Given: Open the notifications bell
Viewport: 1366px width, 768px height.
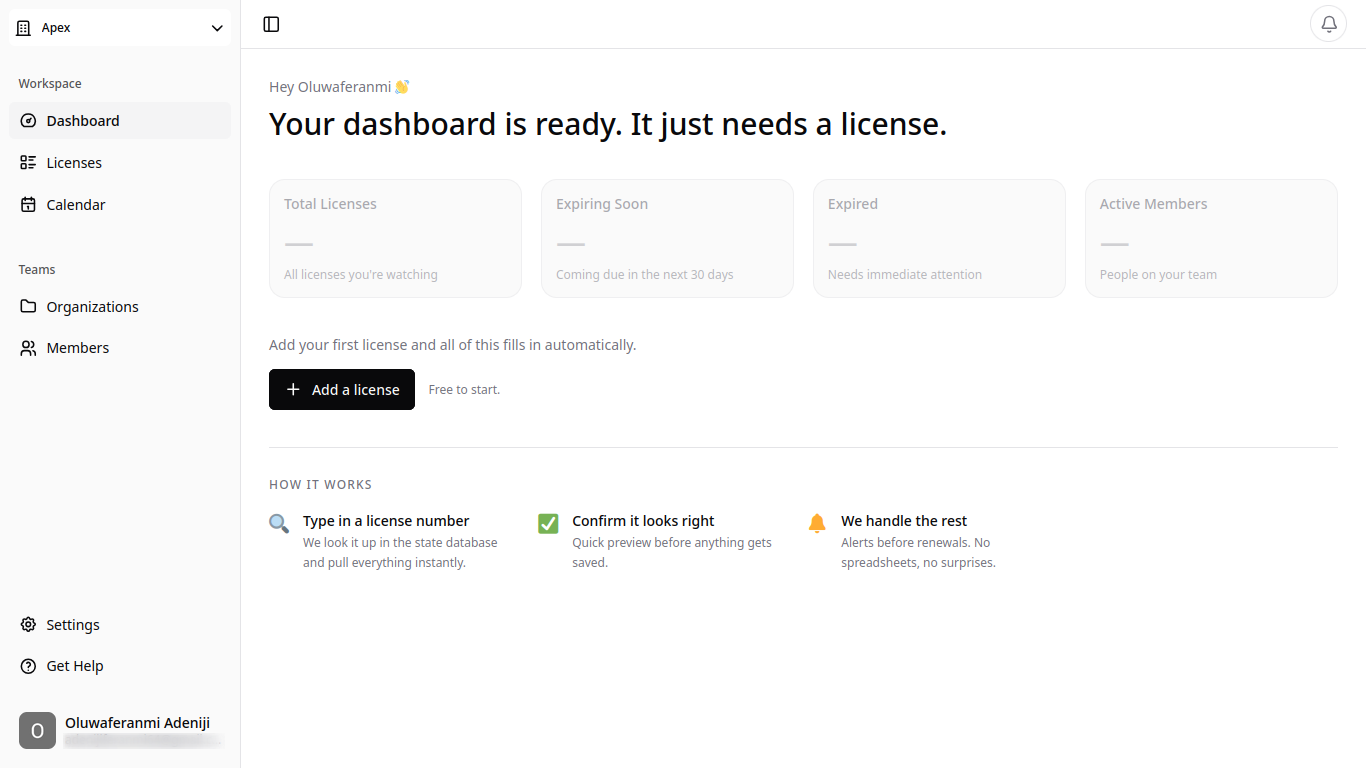Looking at the screenshot, I should click(x=1328, y=24).
